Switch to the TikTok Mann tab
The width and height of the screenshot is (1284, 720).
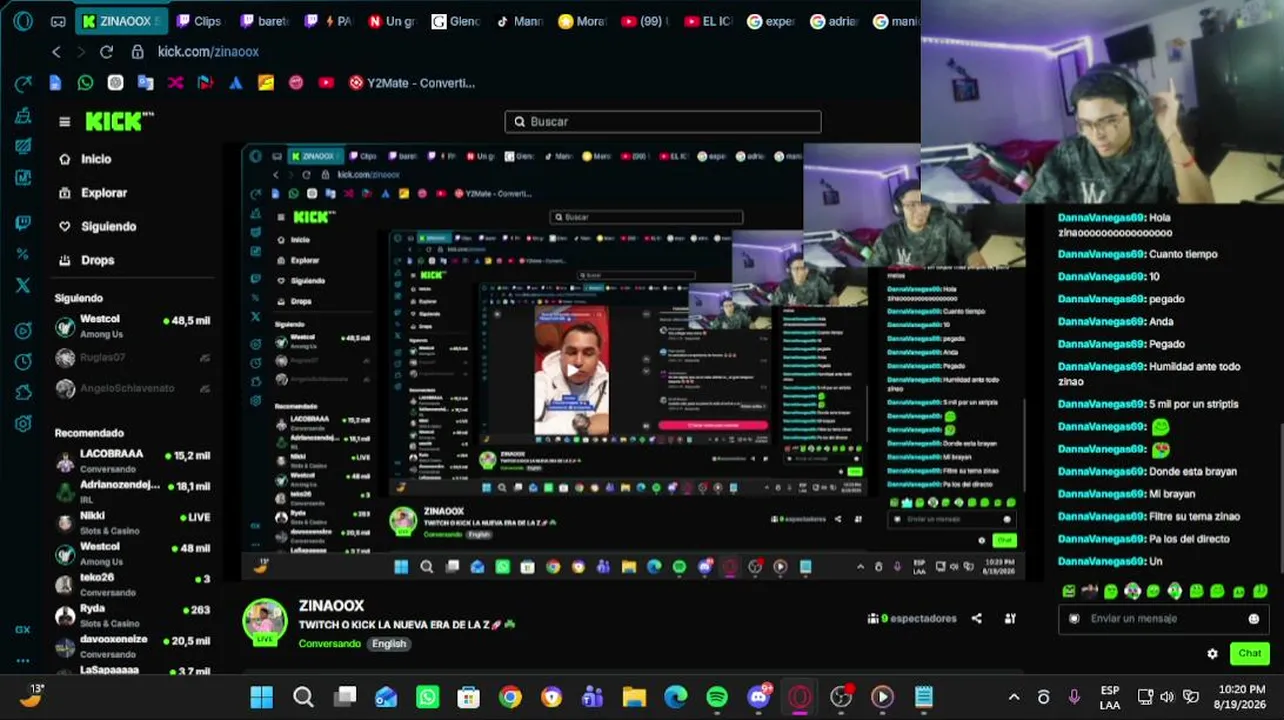[519, 21]
